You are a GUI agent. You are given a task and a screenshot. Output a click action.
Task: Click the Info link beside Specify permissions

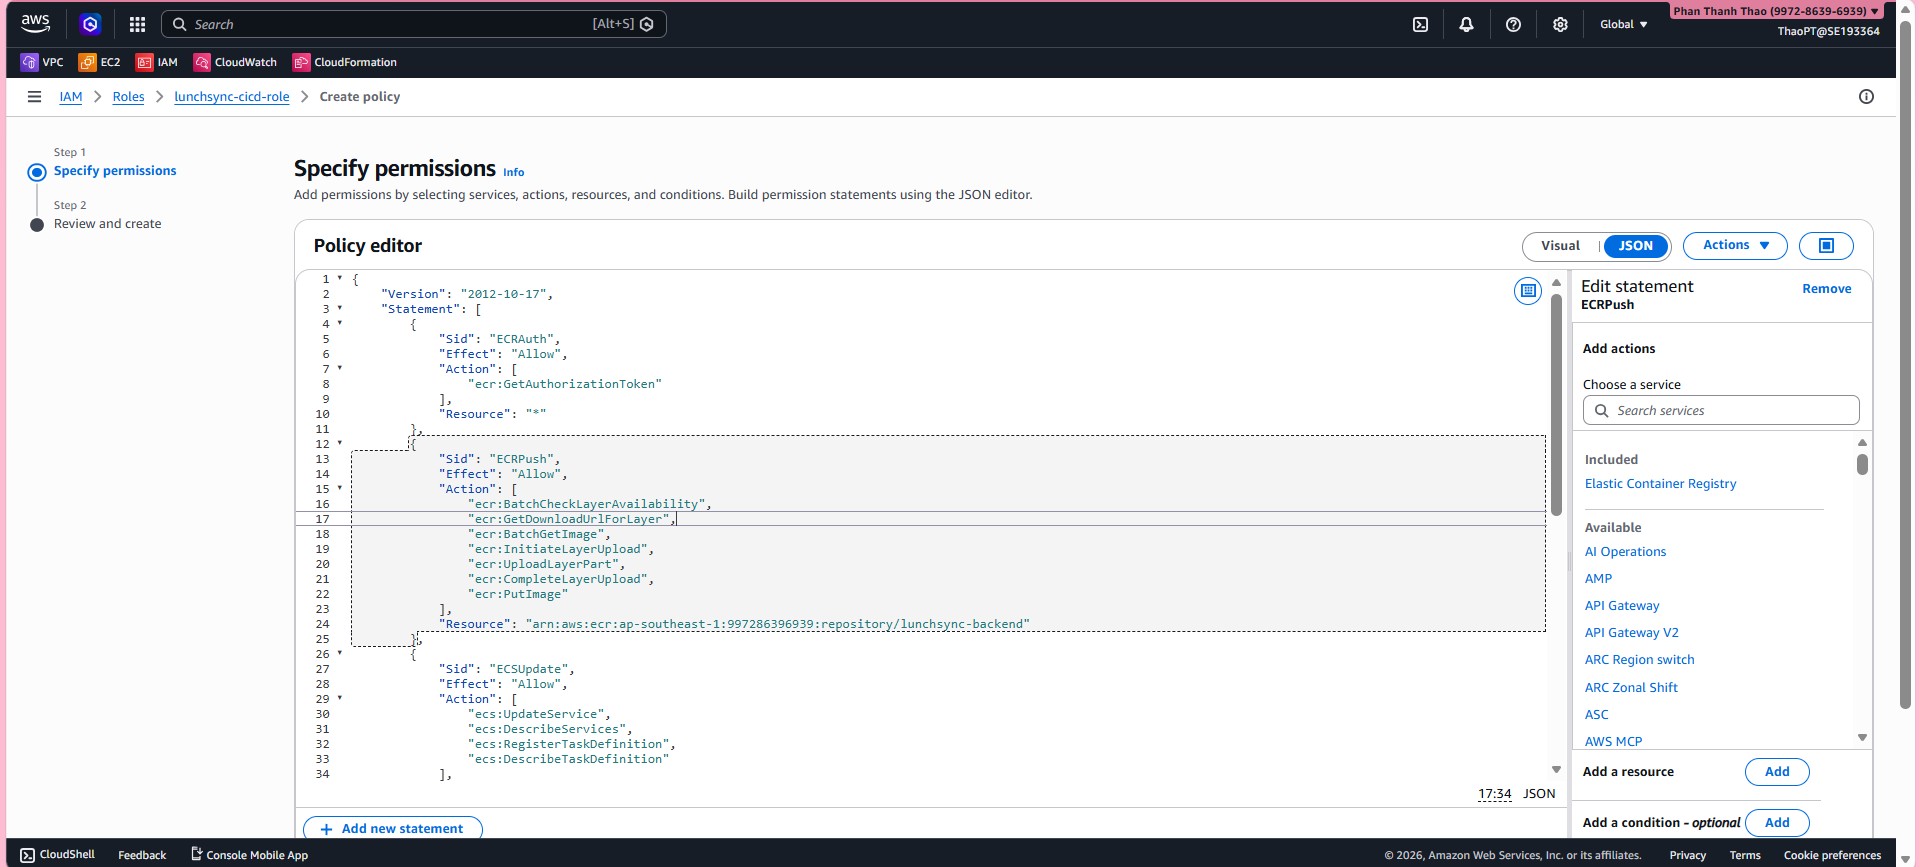coord(513,172)
